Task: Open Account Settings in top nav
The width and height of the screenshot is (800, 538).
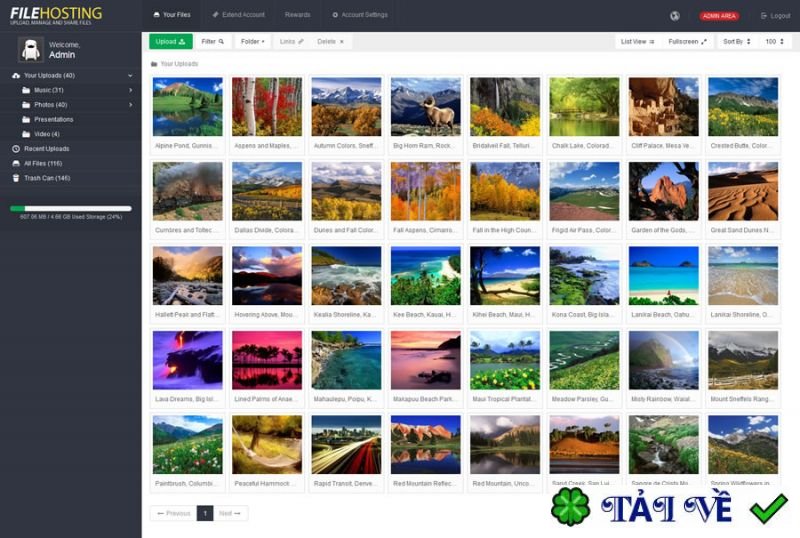Action: coord(360,15)
